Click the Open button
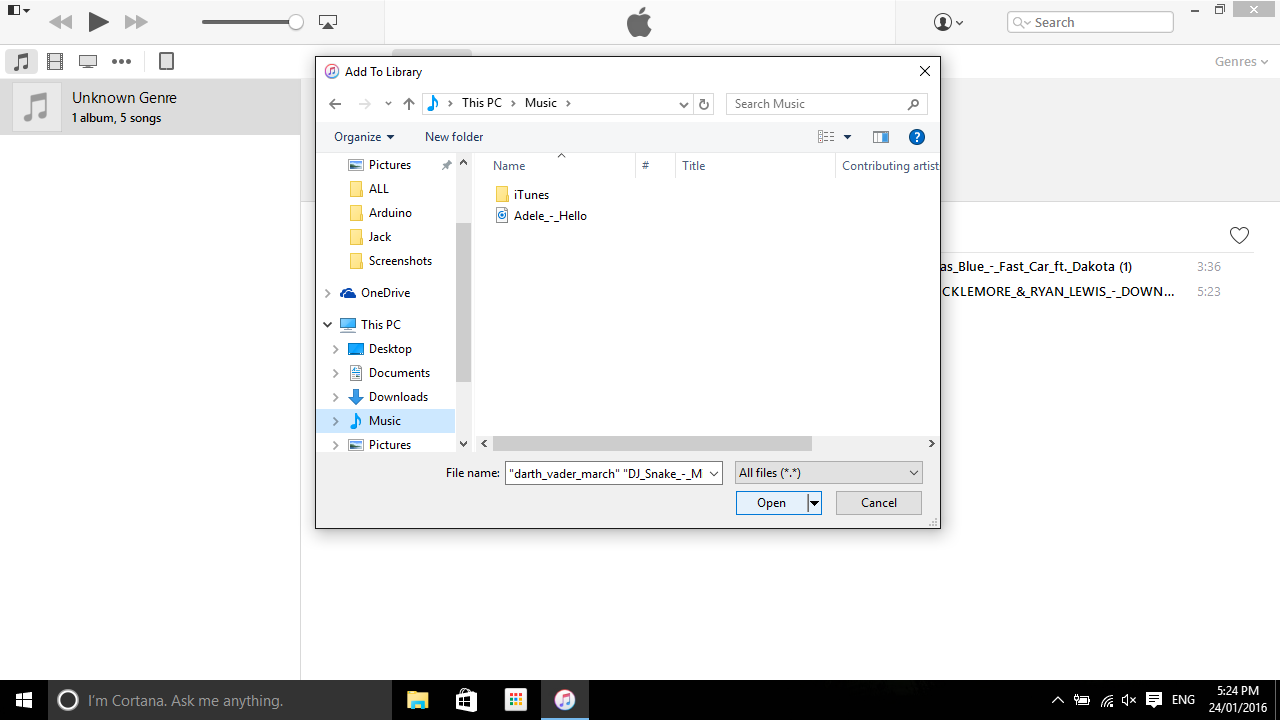 [x=771, y=503]
